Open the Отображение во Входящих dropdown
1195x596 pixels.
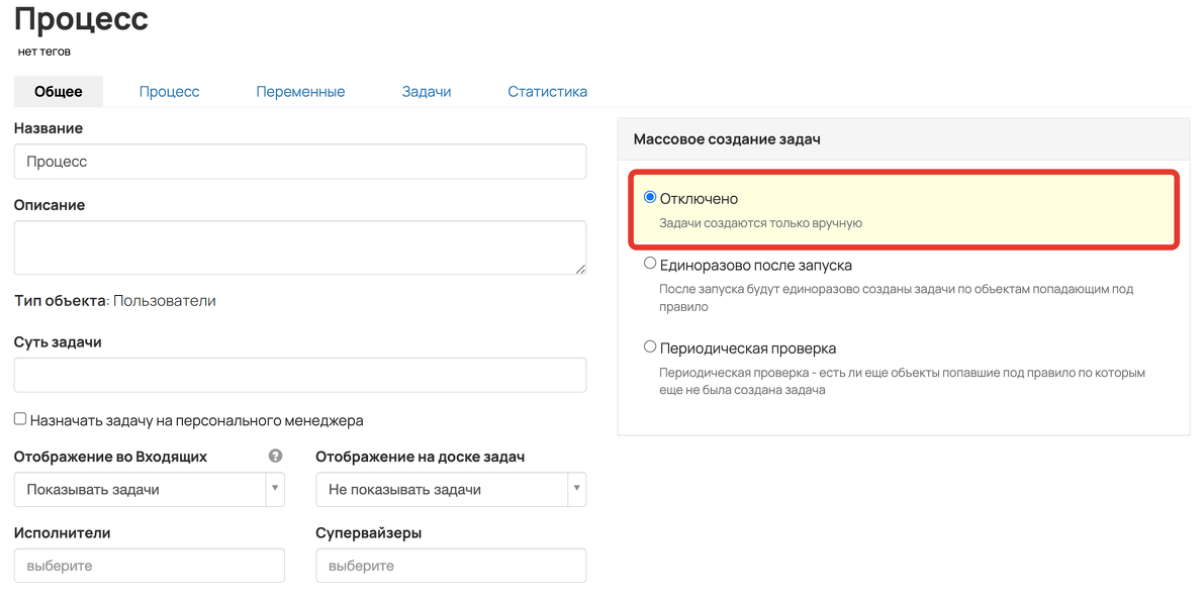coord(149,489)
